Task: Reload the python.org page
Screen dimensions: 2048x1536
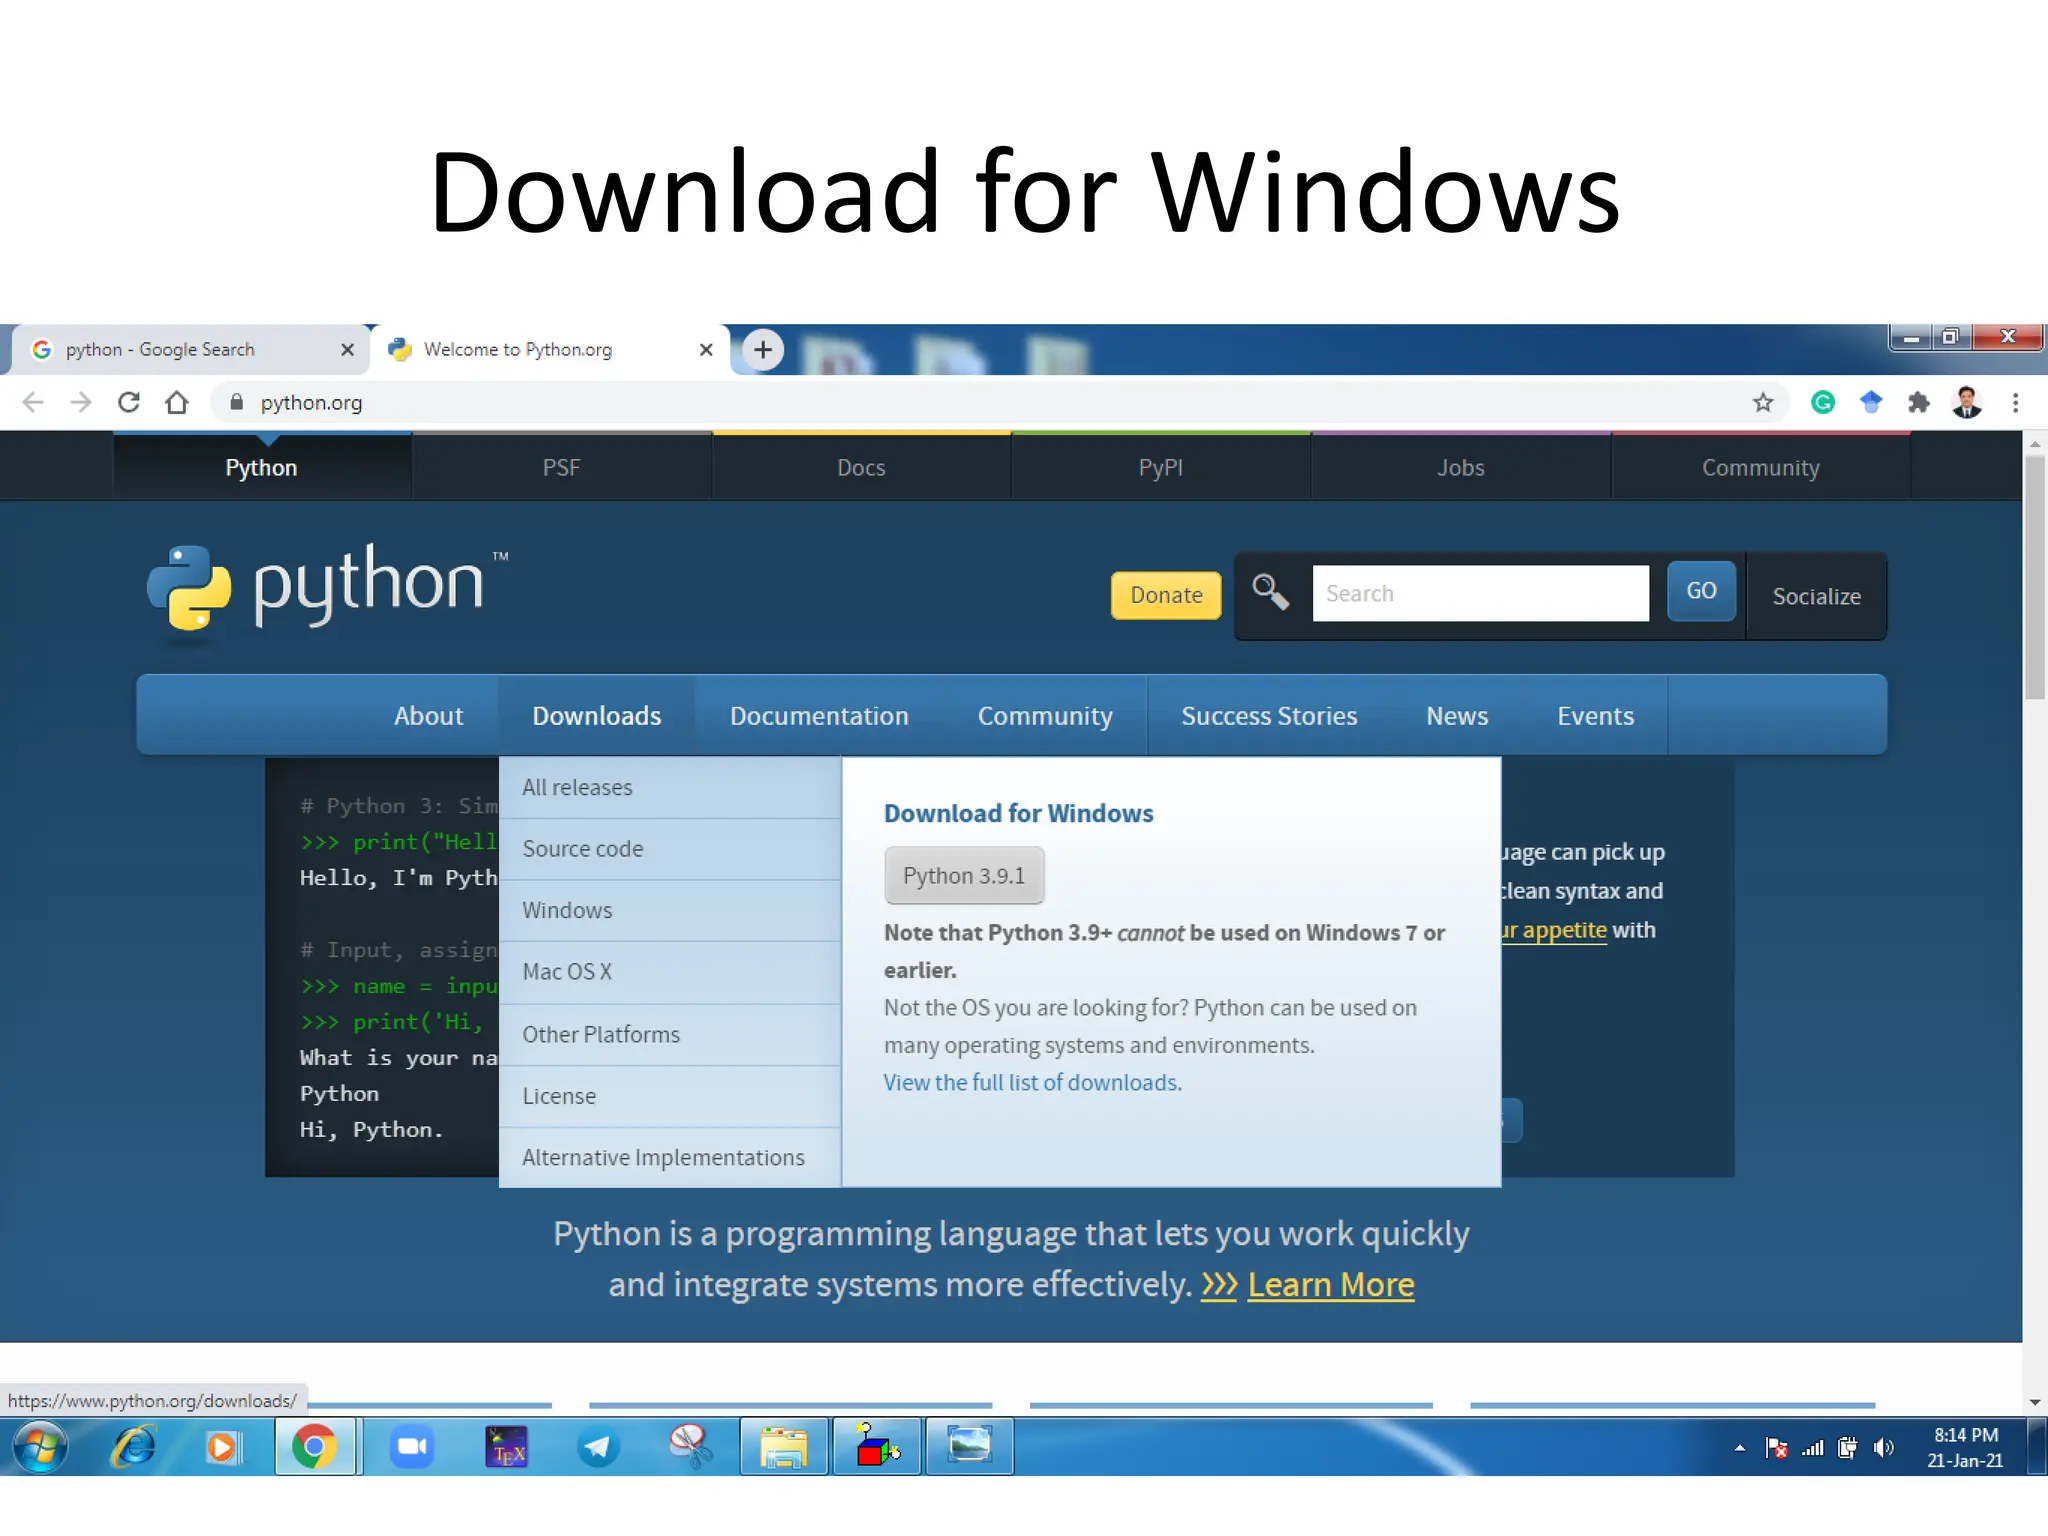Action: (x=129, y=402)
